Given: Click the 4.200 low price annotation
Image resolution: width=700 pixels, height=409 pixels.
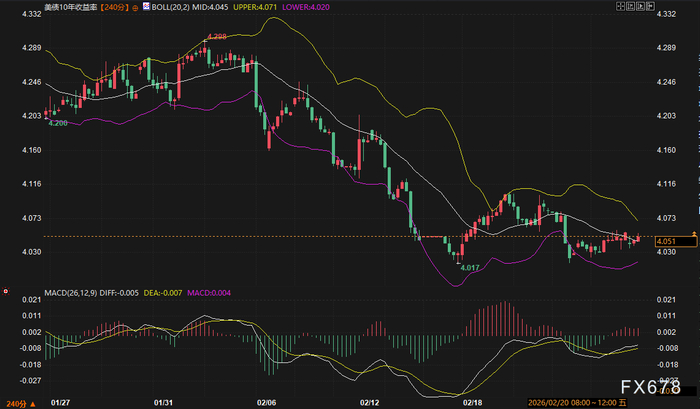Looking at the screenshot, I should [58, 122].
